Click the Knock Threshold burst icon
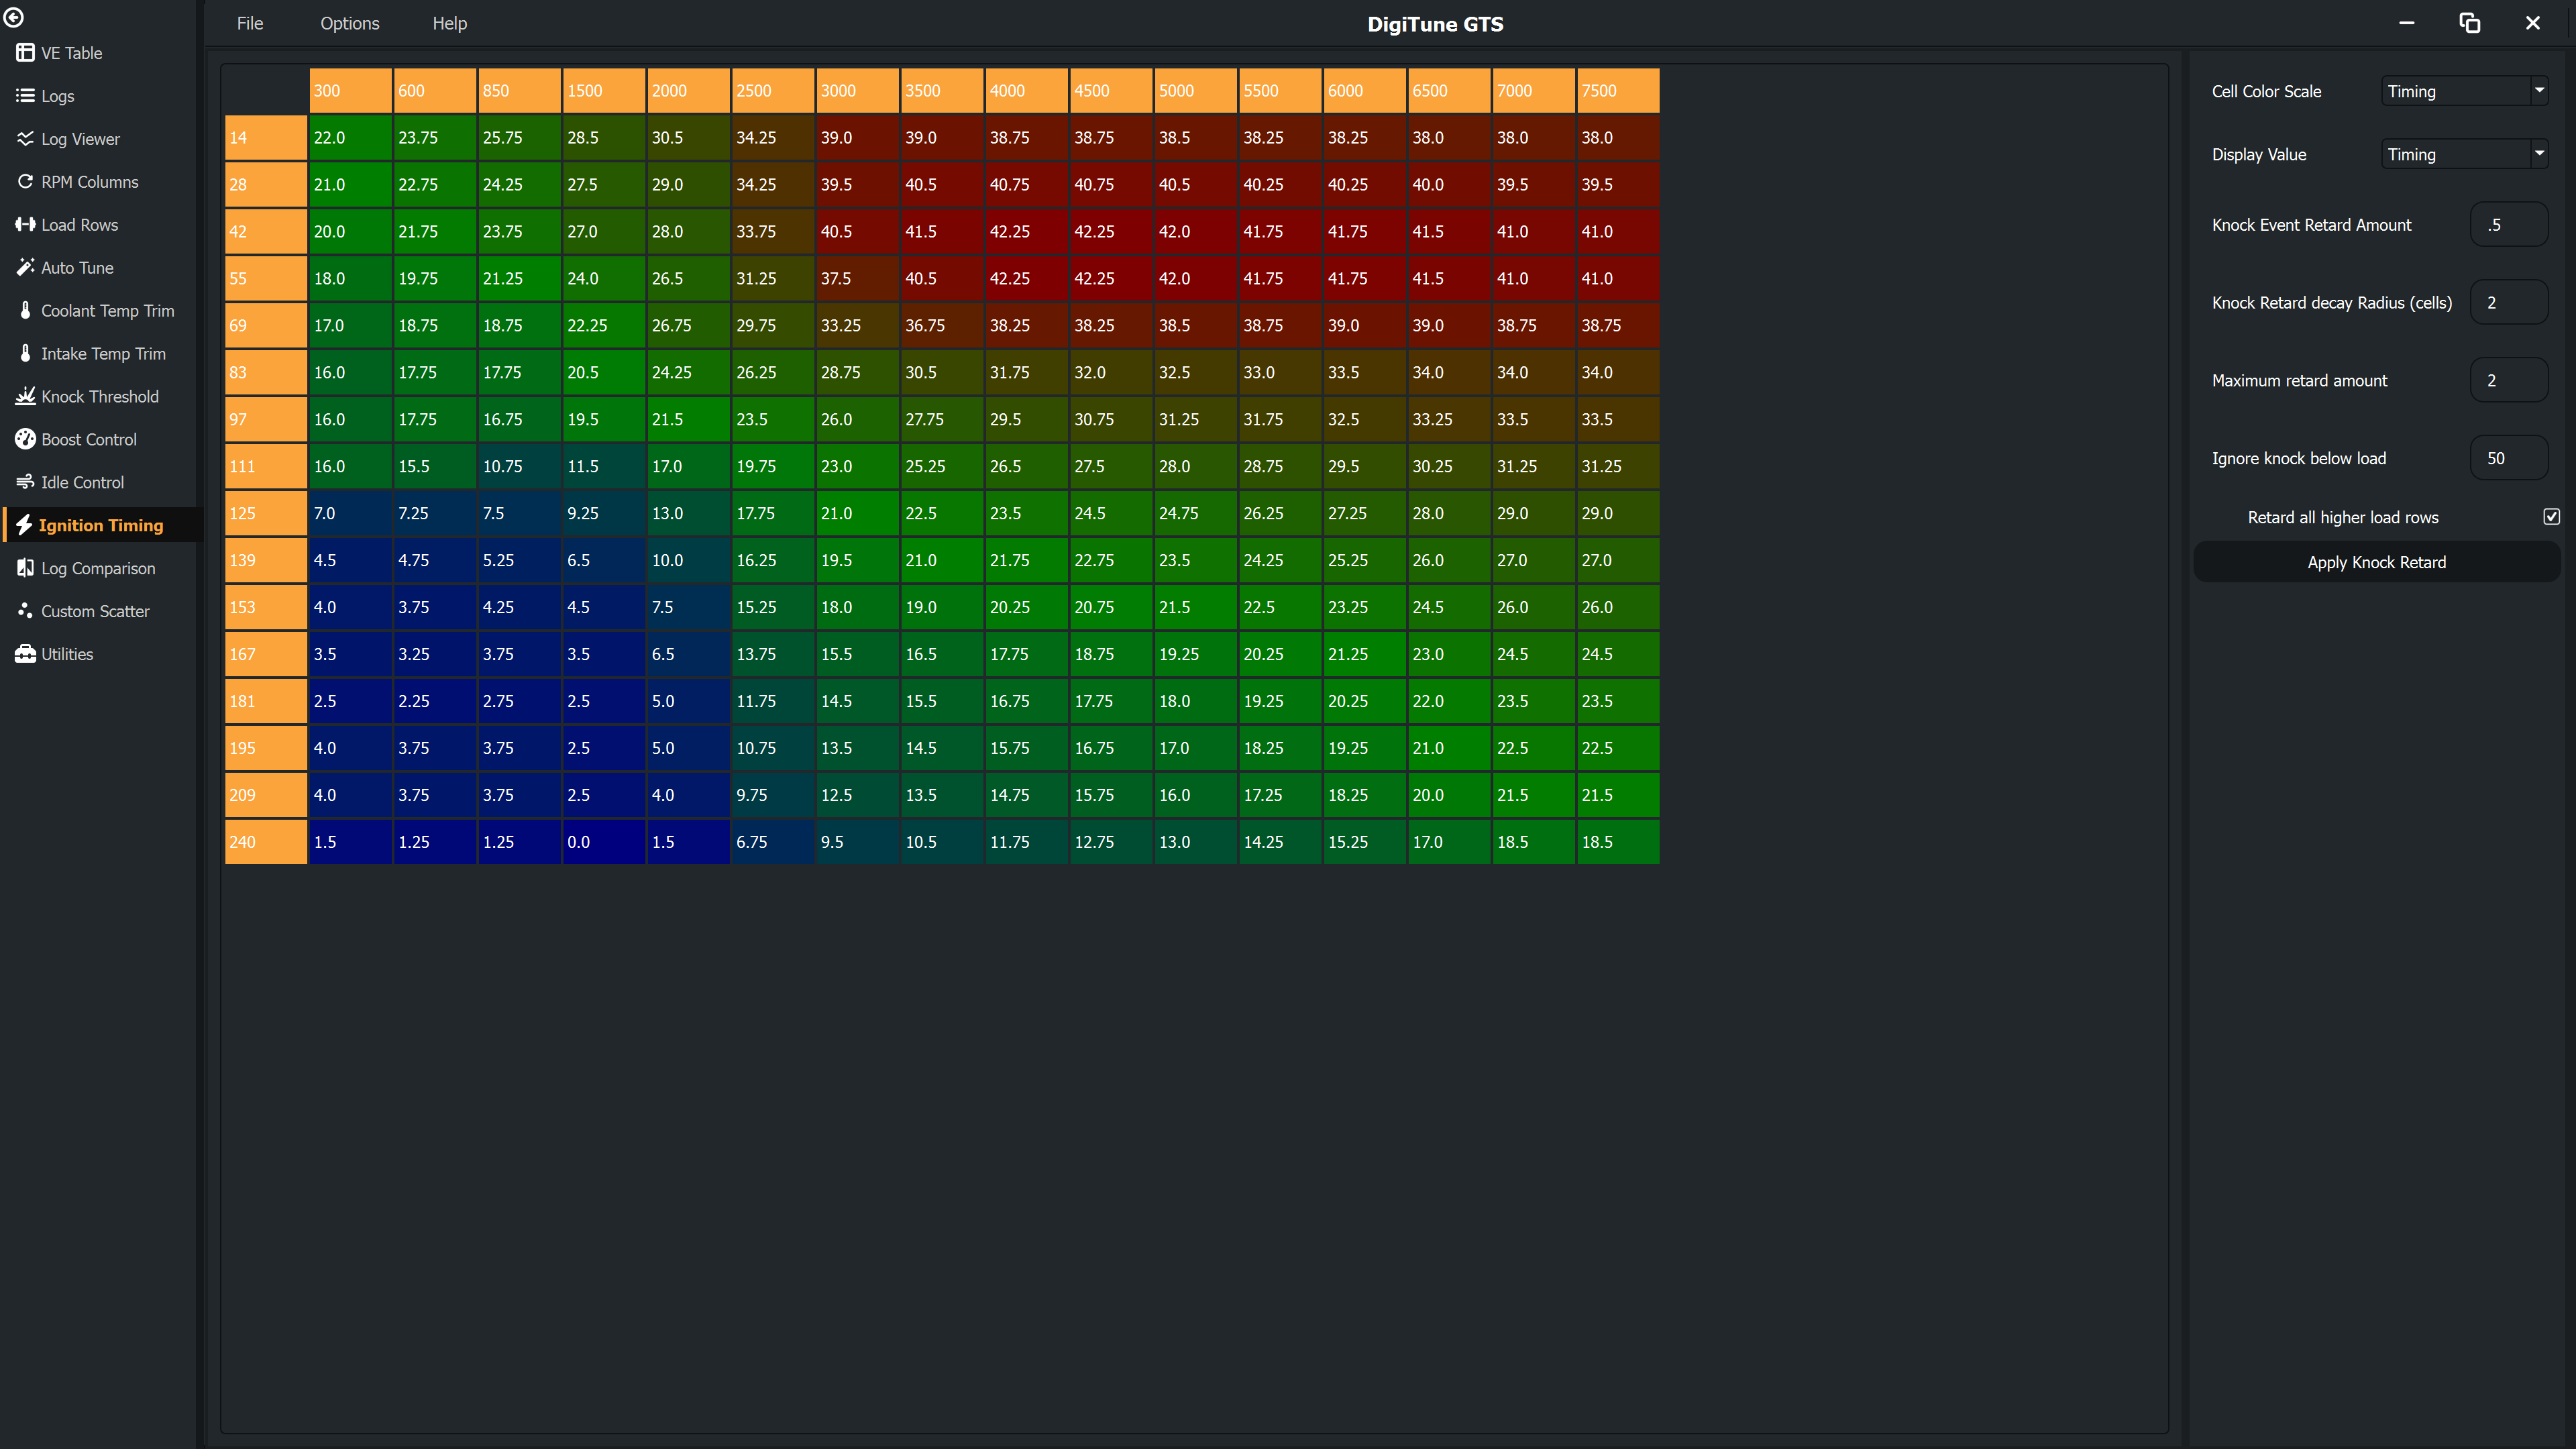Image resolution: width=2576 pixels, height=1449 pixels. tap(25, 397)
